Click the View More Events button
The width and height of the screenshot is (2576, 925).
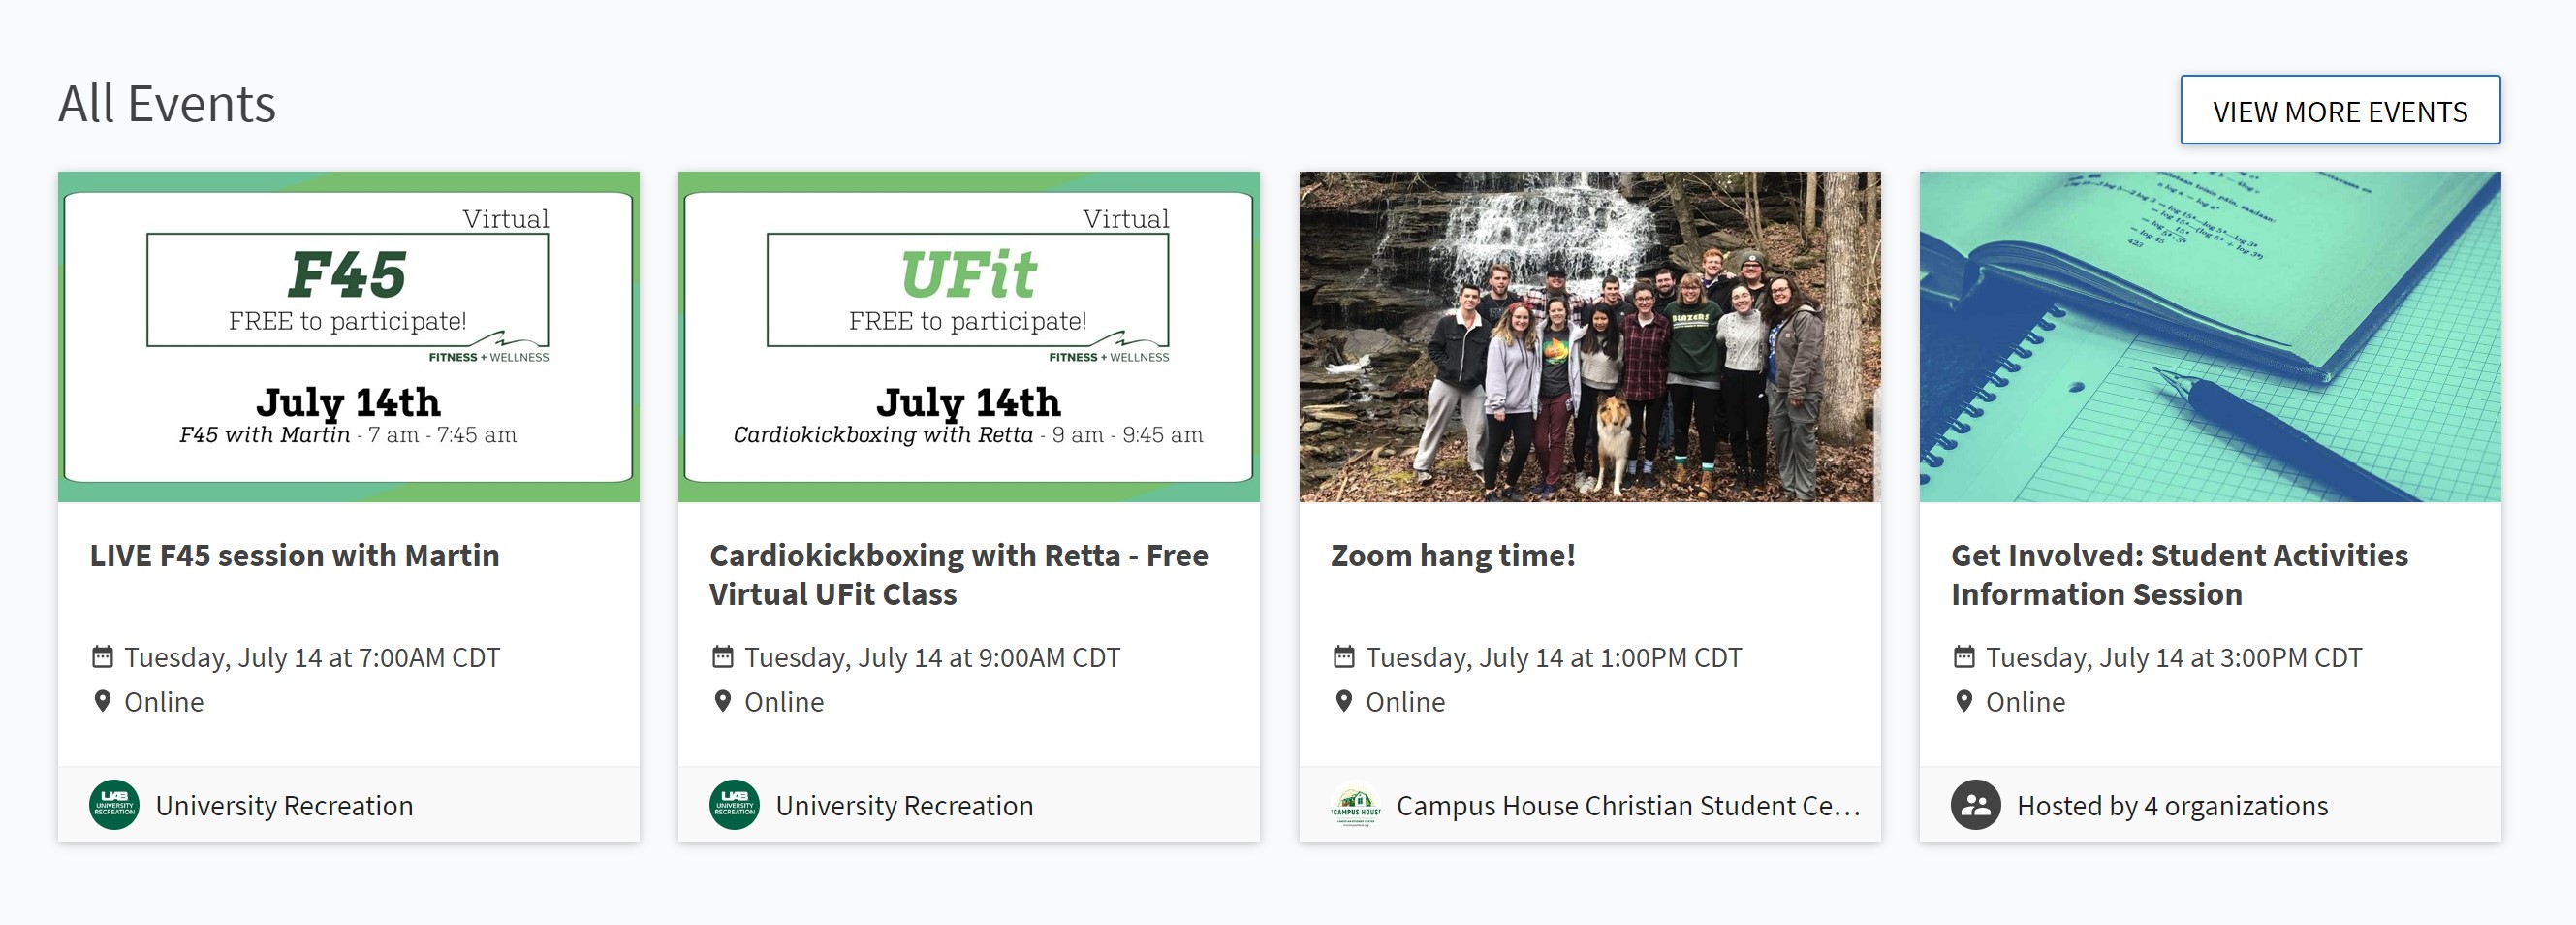(x=2339, y=110)
